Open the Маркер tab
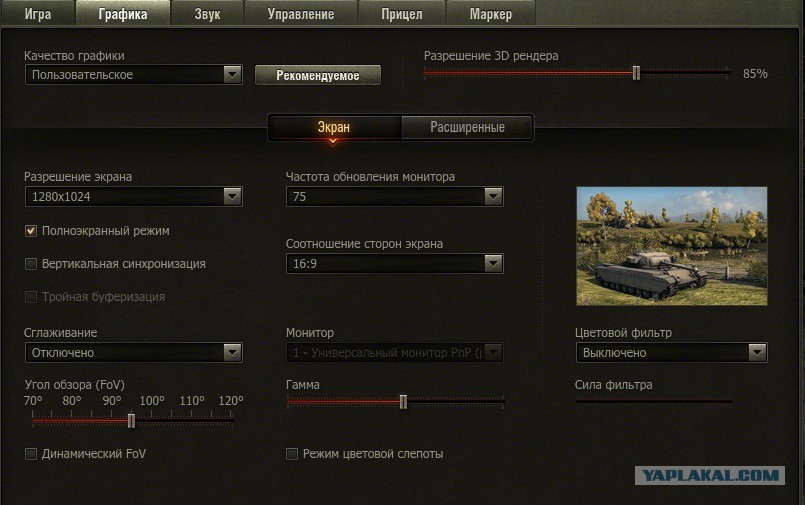805x505 pixels. click(x=491, y=14)
